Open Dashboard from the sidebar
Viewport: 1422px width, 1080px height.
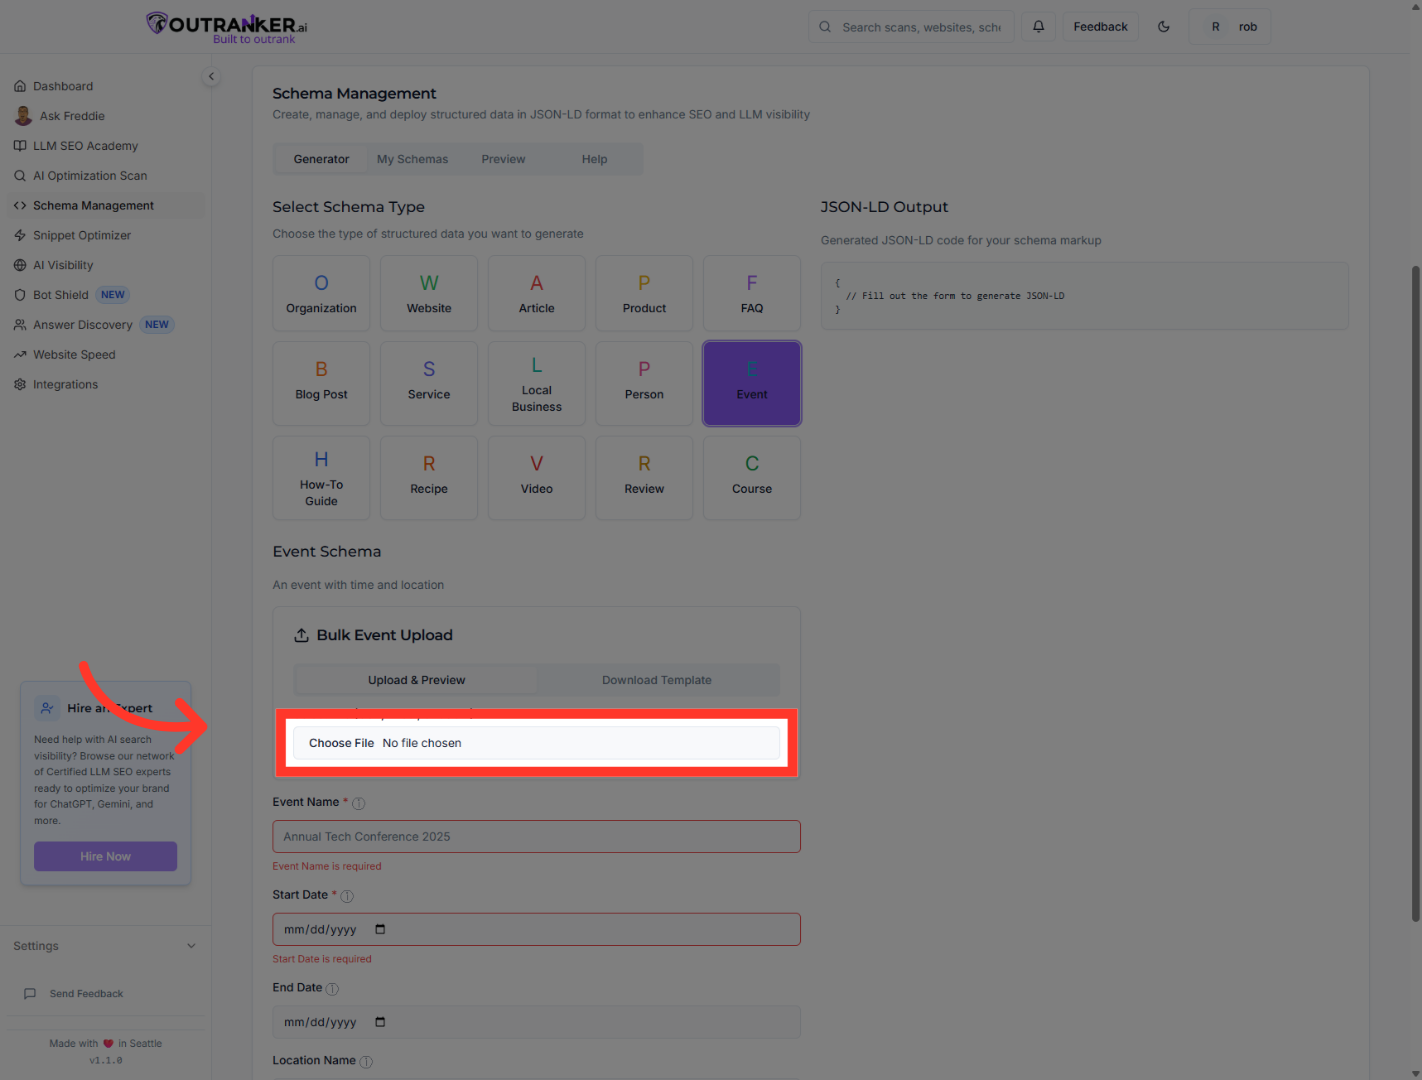click(63, 86)
